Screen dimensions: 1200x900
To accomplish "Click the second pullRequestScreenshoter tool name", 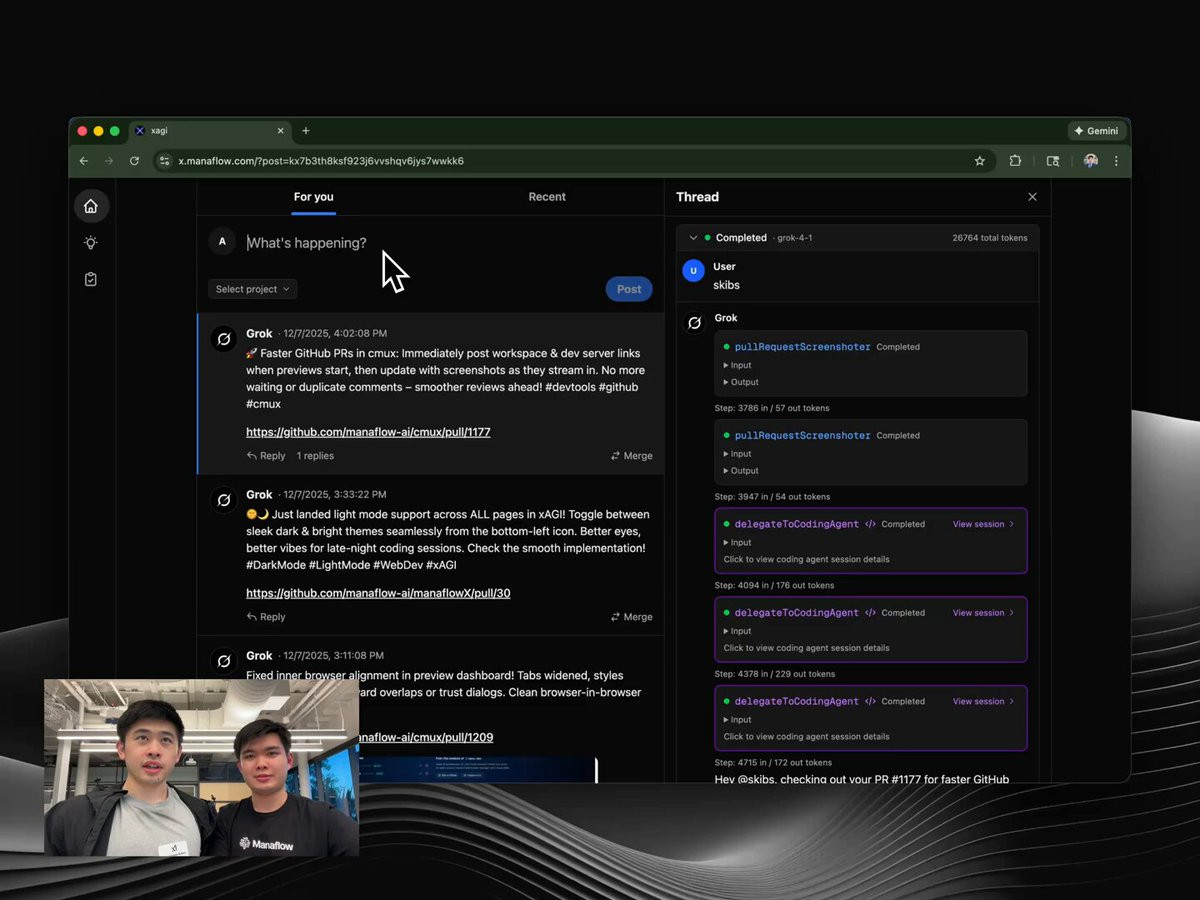I will click(x=802, y=436).
